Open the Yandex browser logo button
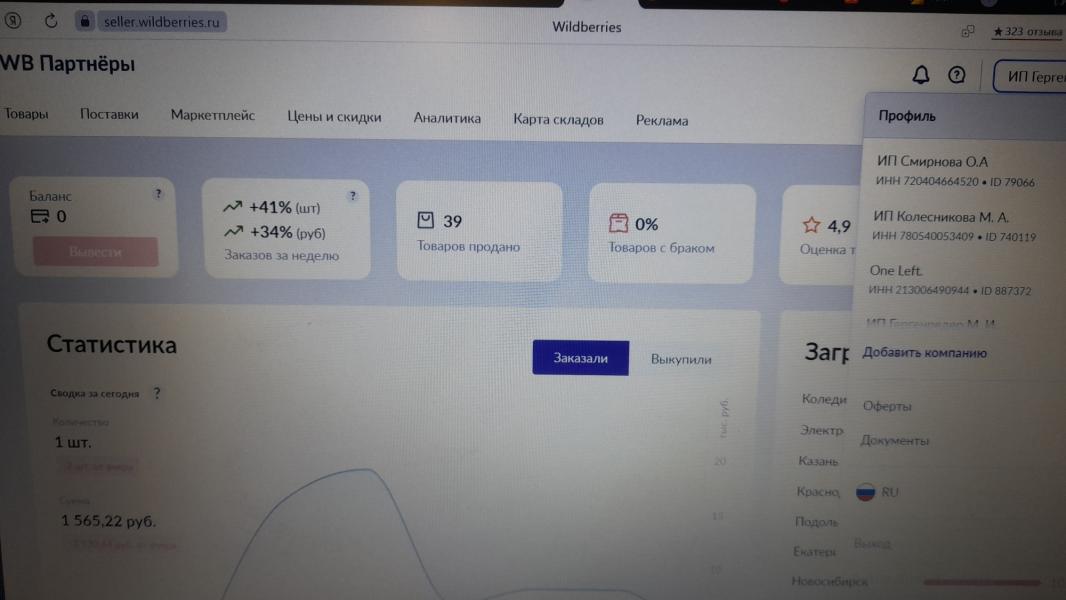The width and height of the screenshot is (1066, 600). (x=12, y=20)
